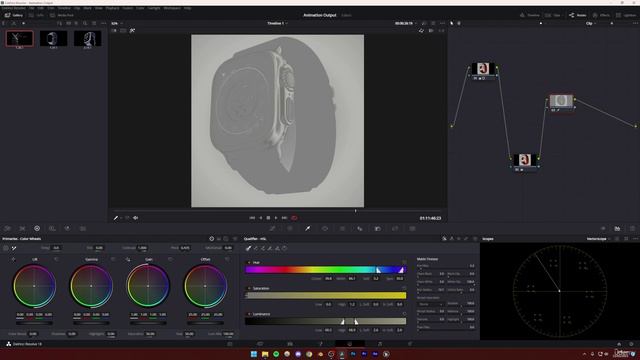The image size is (640, 360).
Task: Open the viewer timecode dropdown
Action: (405, 23)
